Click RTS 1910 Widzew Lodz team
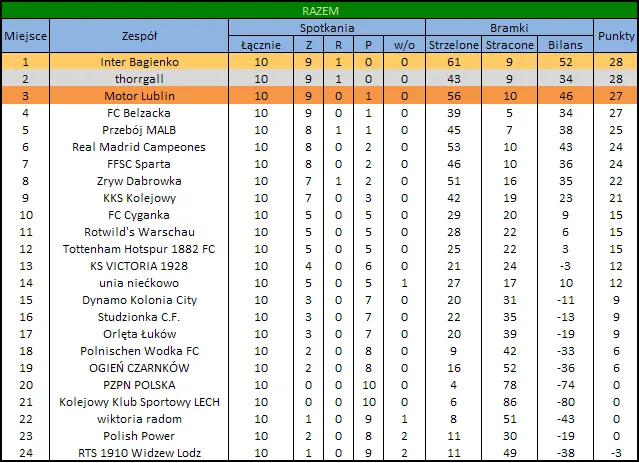 (139, 453)
